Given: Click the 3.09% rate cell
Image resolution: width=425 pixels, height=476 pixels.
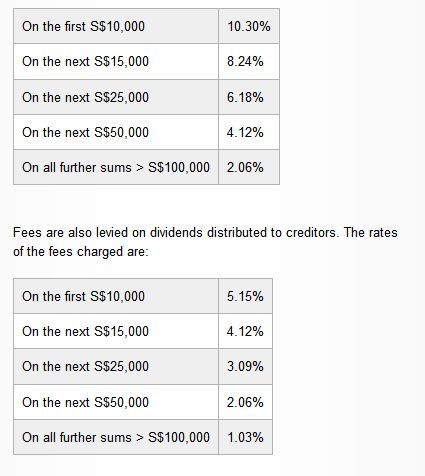Looking at the screenshot, I should pos(246,367).
